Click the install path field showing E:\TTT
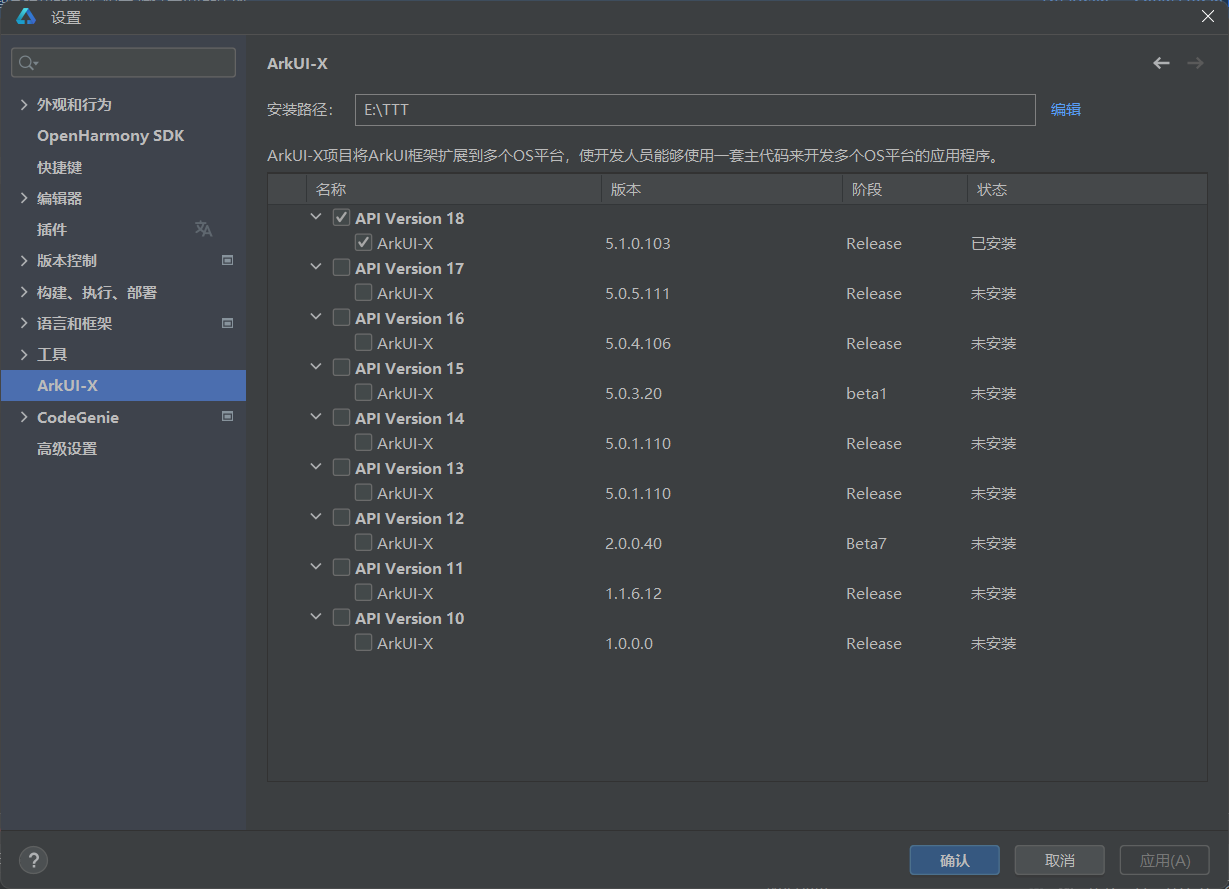 click(695, 110)
